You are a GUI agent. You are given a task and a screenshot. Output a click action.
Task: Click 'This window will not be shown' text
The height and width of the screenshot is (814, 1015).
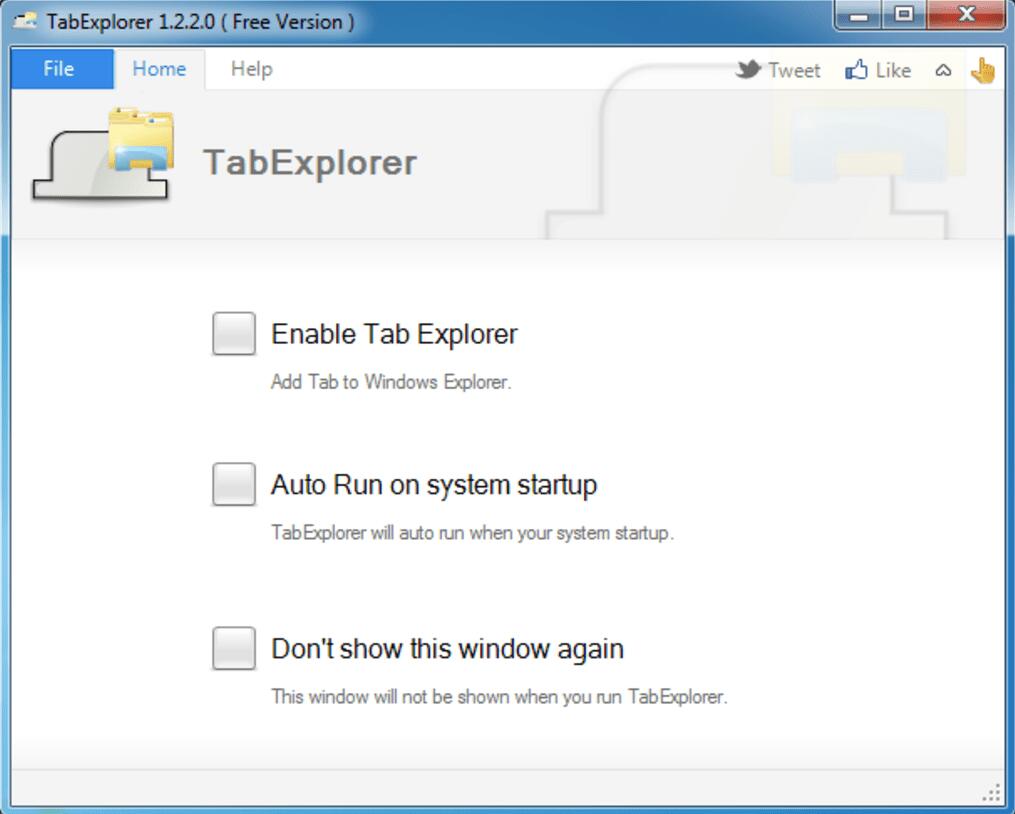(x=499, y=697)
